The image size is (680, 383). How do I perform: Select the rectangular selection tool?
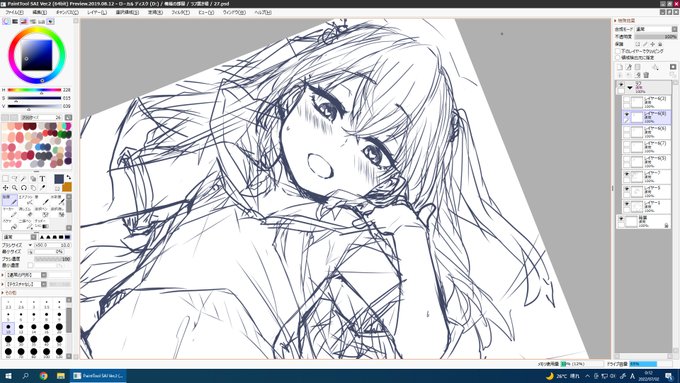pyautogui.click(x=5, y=179)
